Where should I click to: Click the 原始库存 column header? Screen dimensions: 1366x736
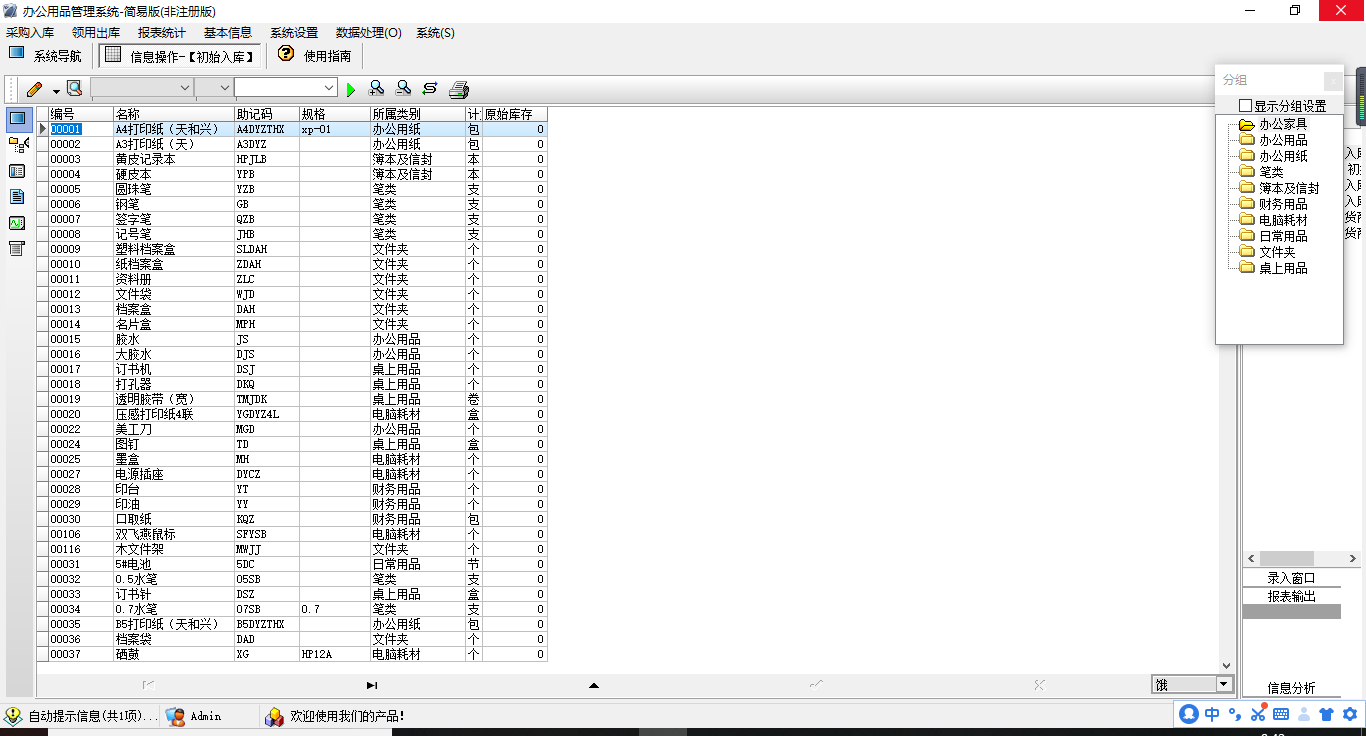(514, 114)
